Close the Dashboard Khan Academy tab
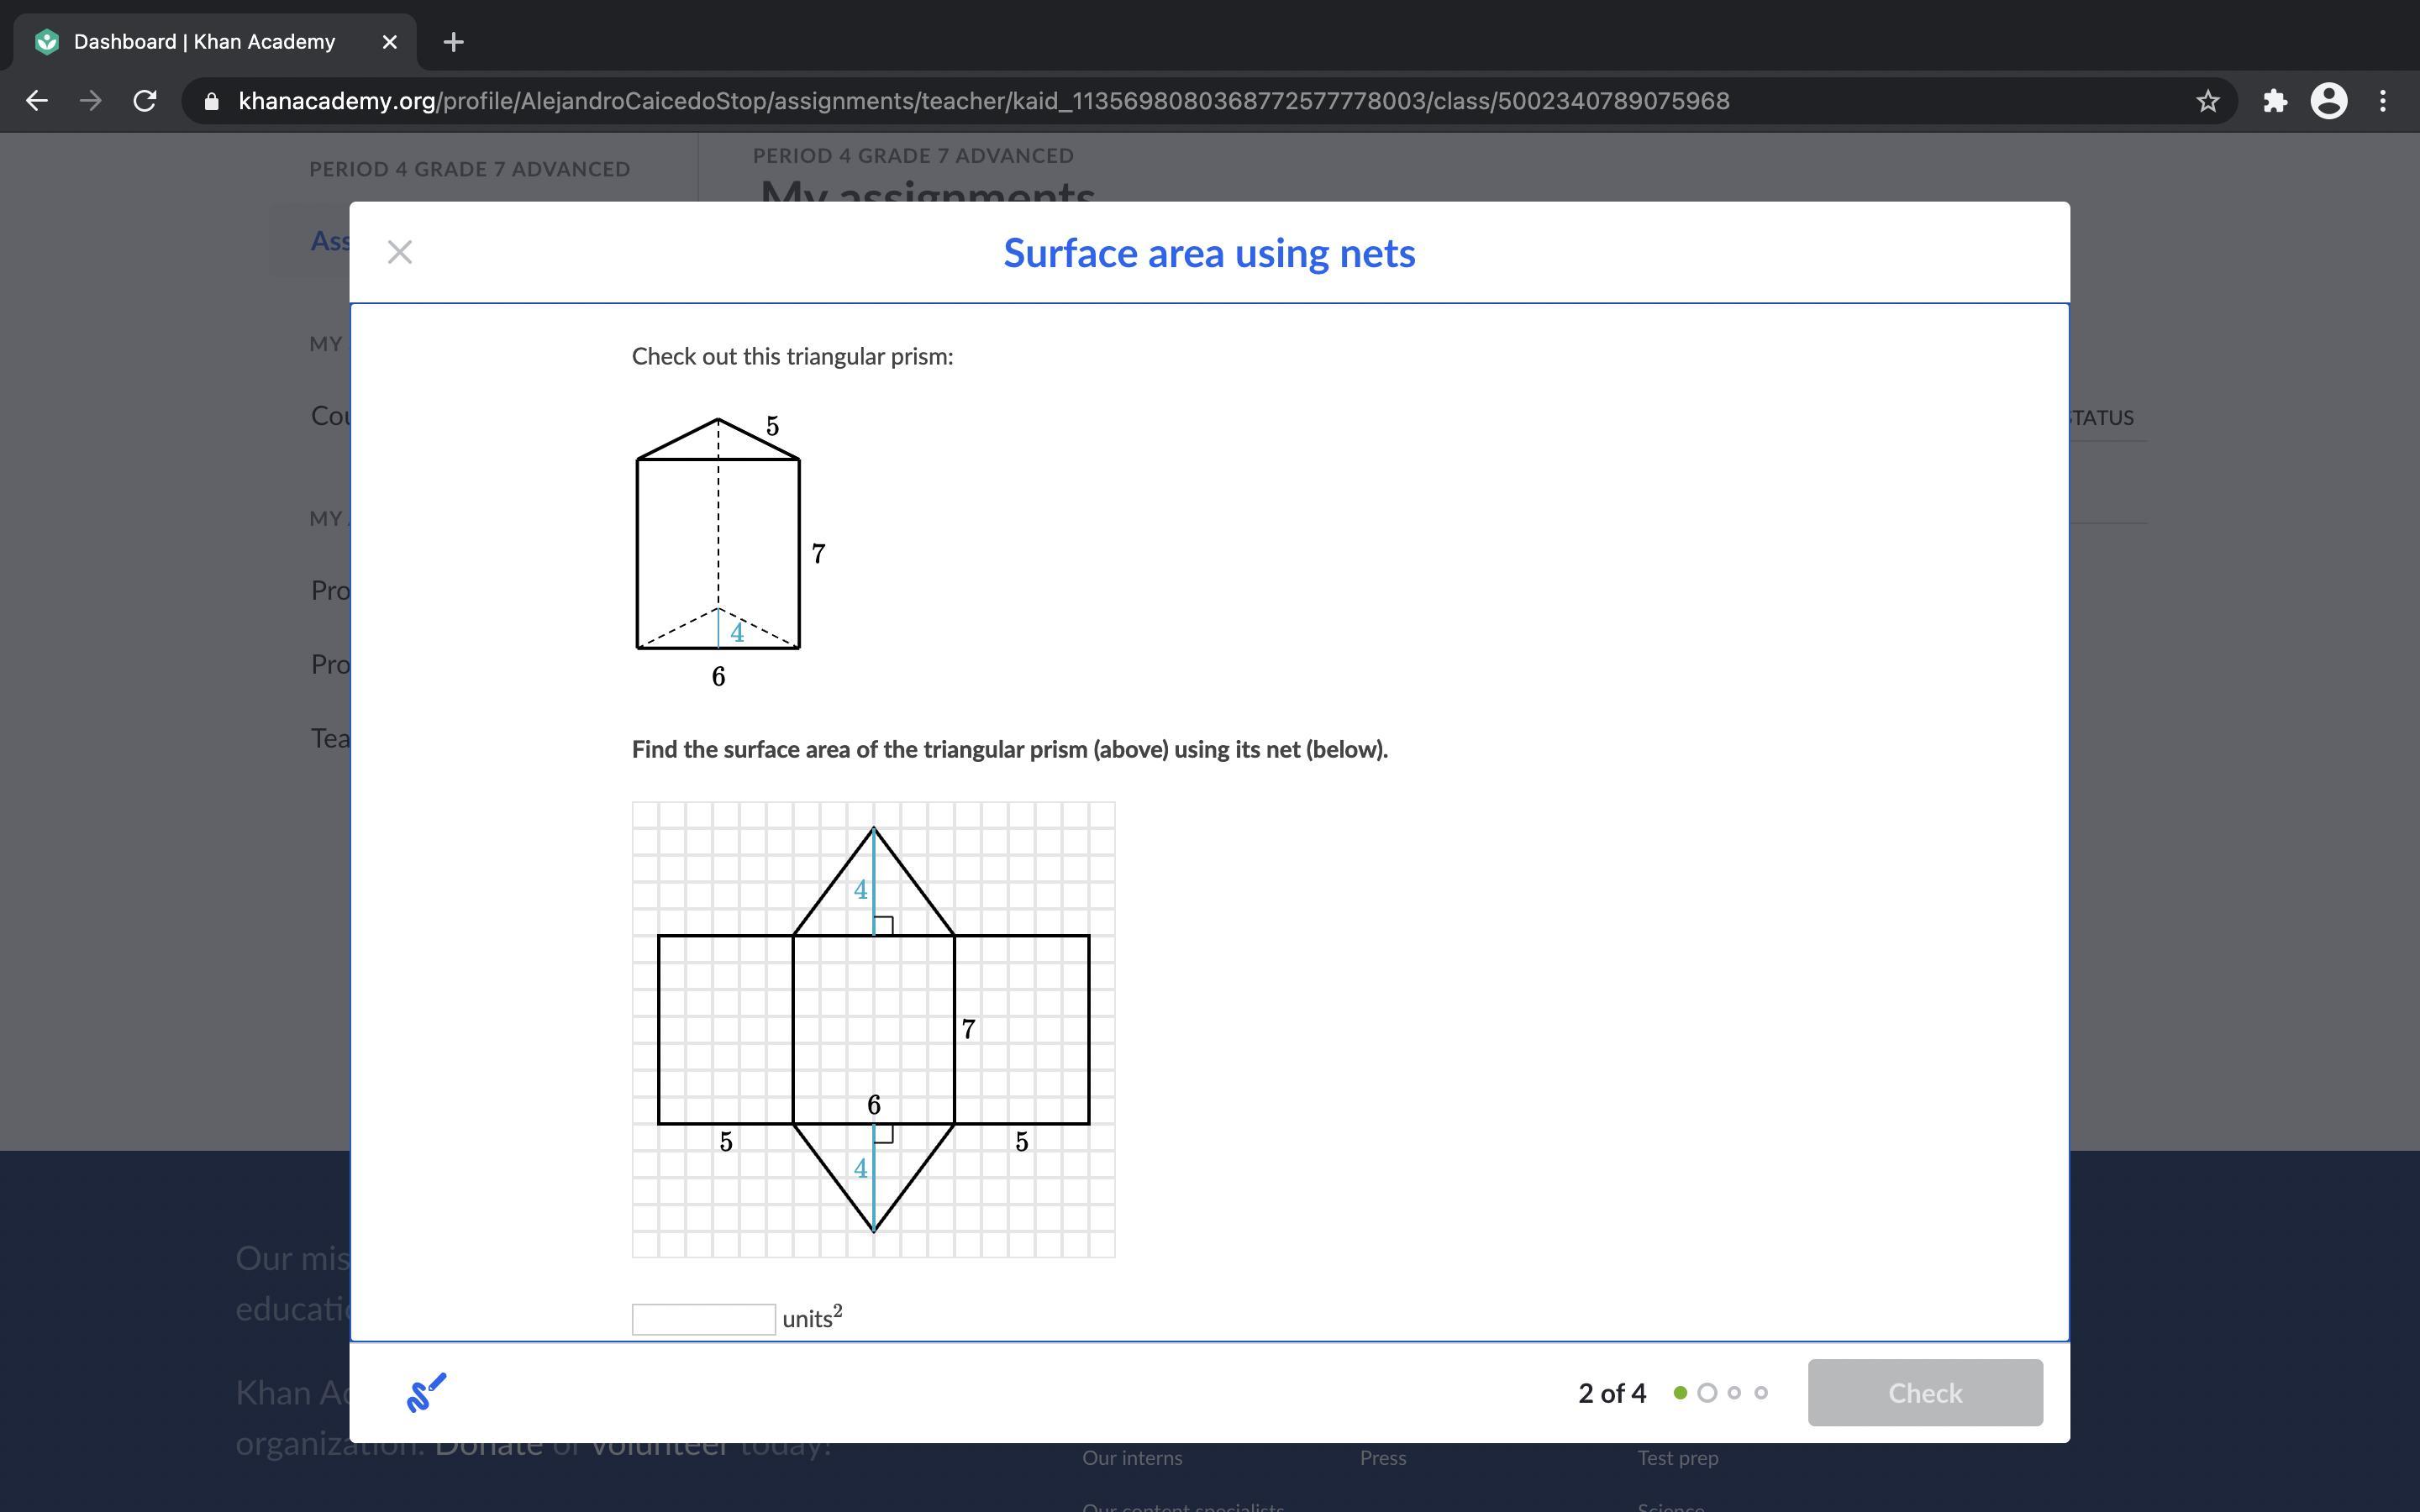Image resolution: width=2420 pixels, height=1512 pixels. 390,42
